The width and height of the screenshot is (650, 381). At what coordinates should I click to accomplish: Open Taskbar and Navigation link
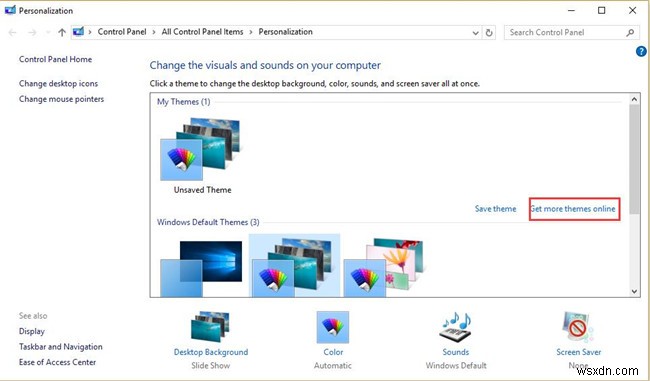[61, 347]
